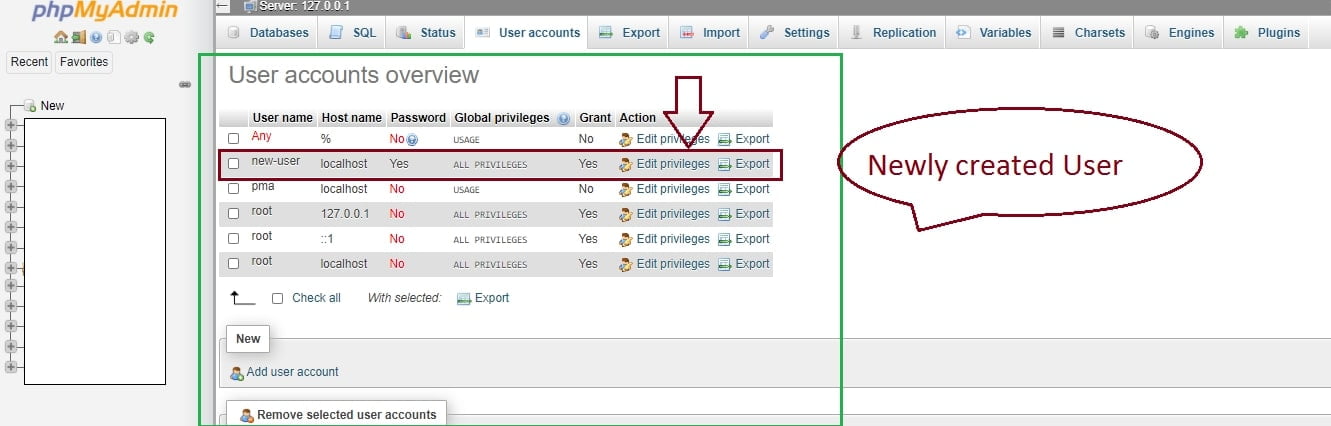Open the Charsets tab

click(x=1088, y=32)
